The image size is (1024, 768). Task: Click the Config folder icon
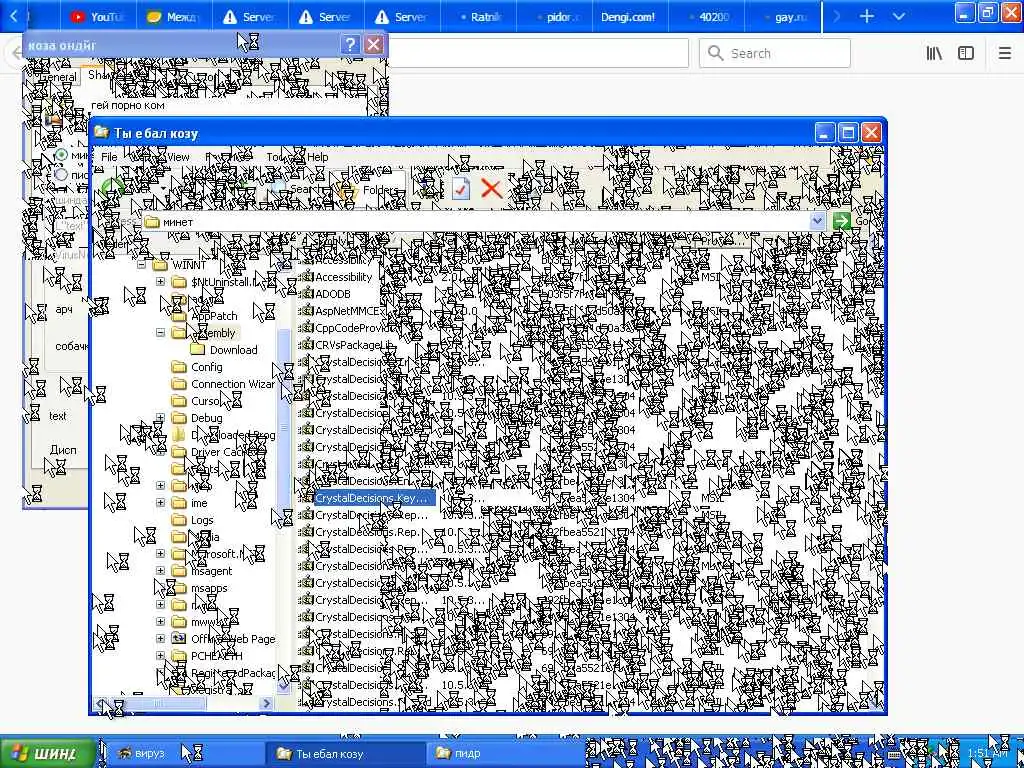[x=179, y=367]
